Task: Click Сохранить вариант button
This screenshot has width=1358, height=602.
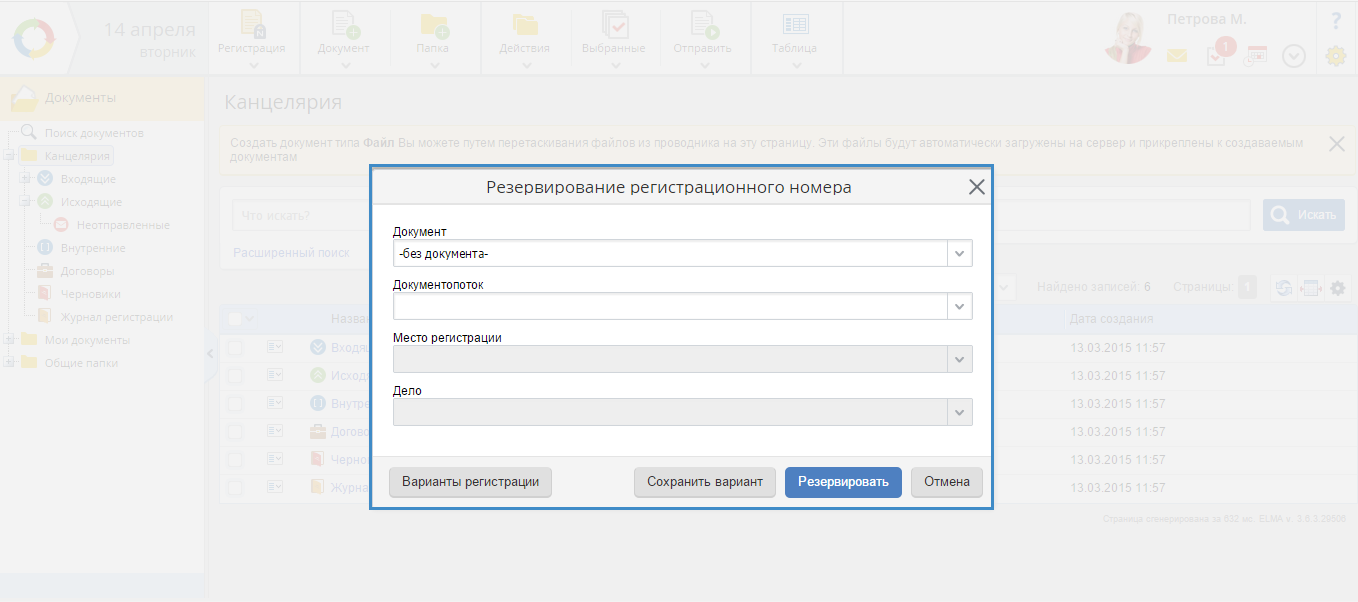Action: 704,482
